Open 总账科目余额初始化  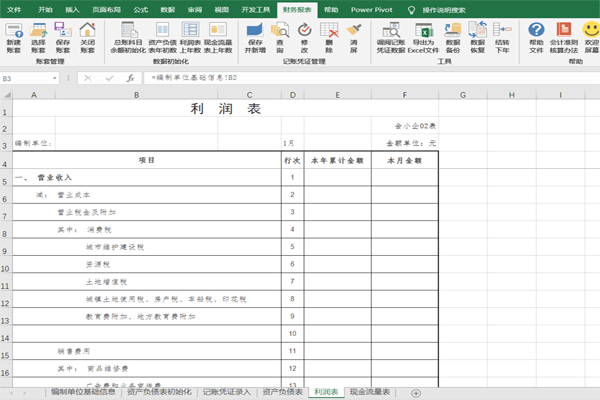coord(128,38)
